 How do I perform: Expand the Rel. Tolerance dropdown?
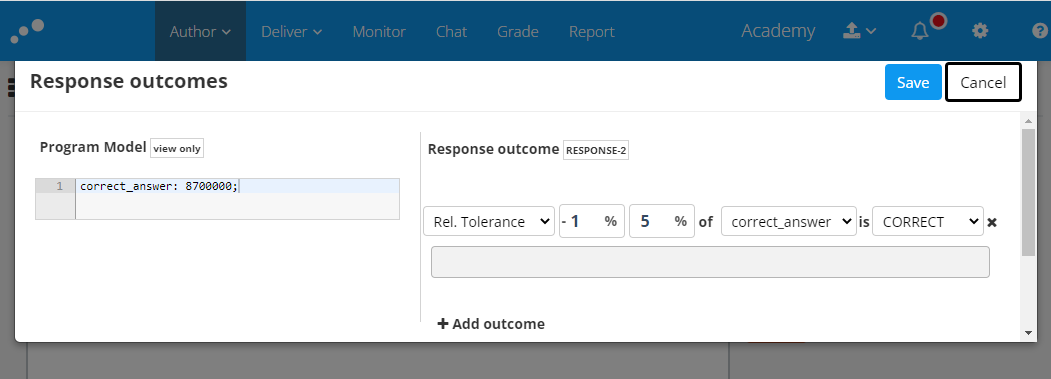coord(489,221)
